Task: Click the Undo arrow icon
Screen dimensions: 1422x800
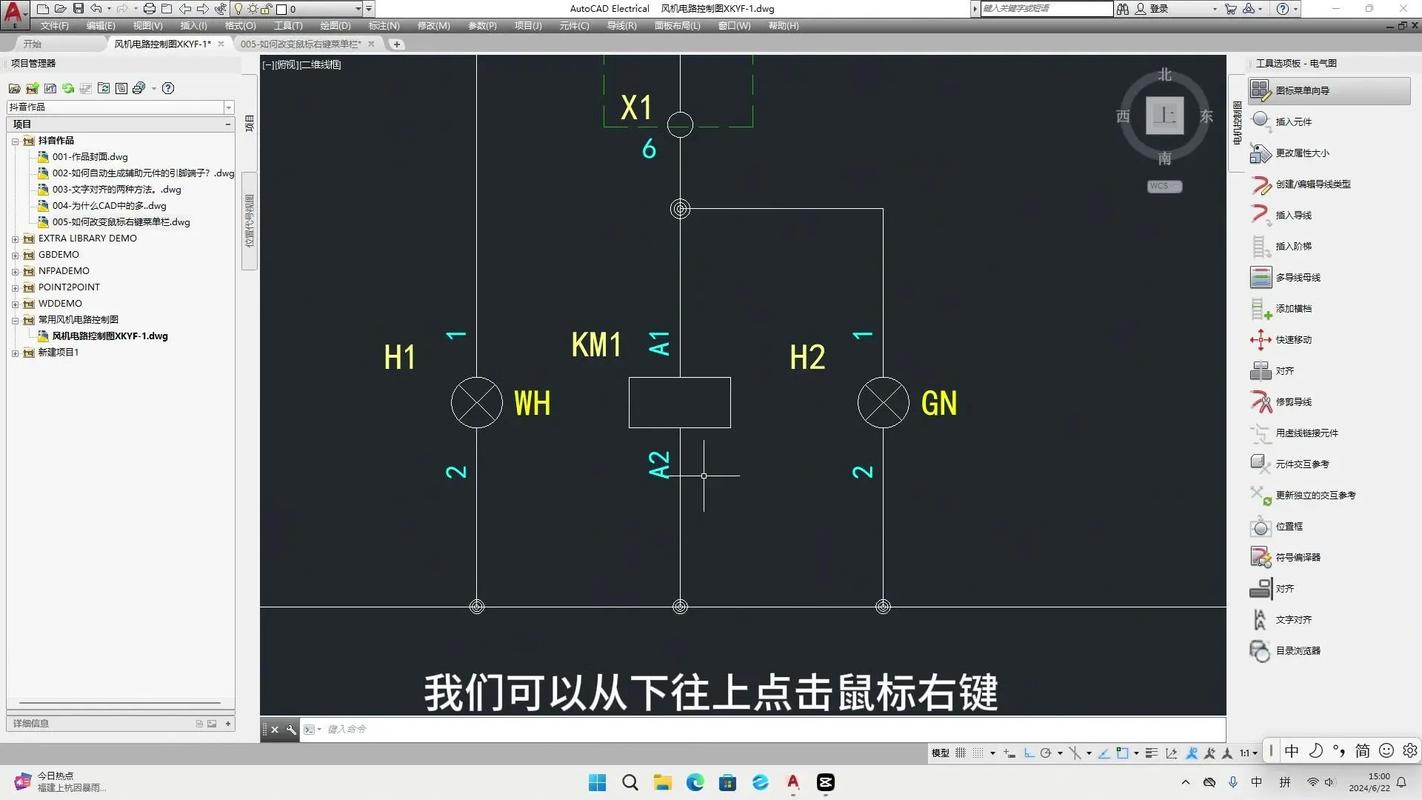Action: [x=96, y=9]
